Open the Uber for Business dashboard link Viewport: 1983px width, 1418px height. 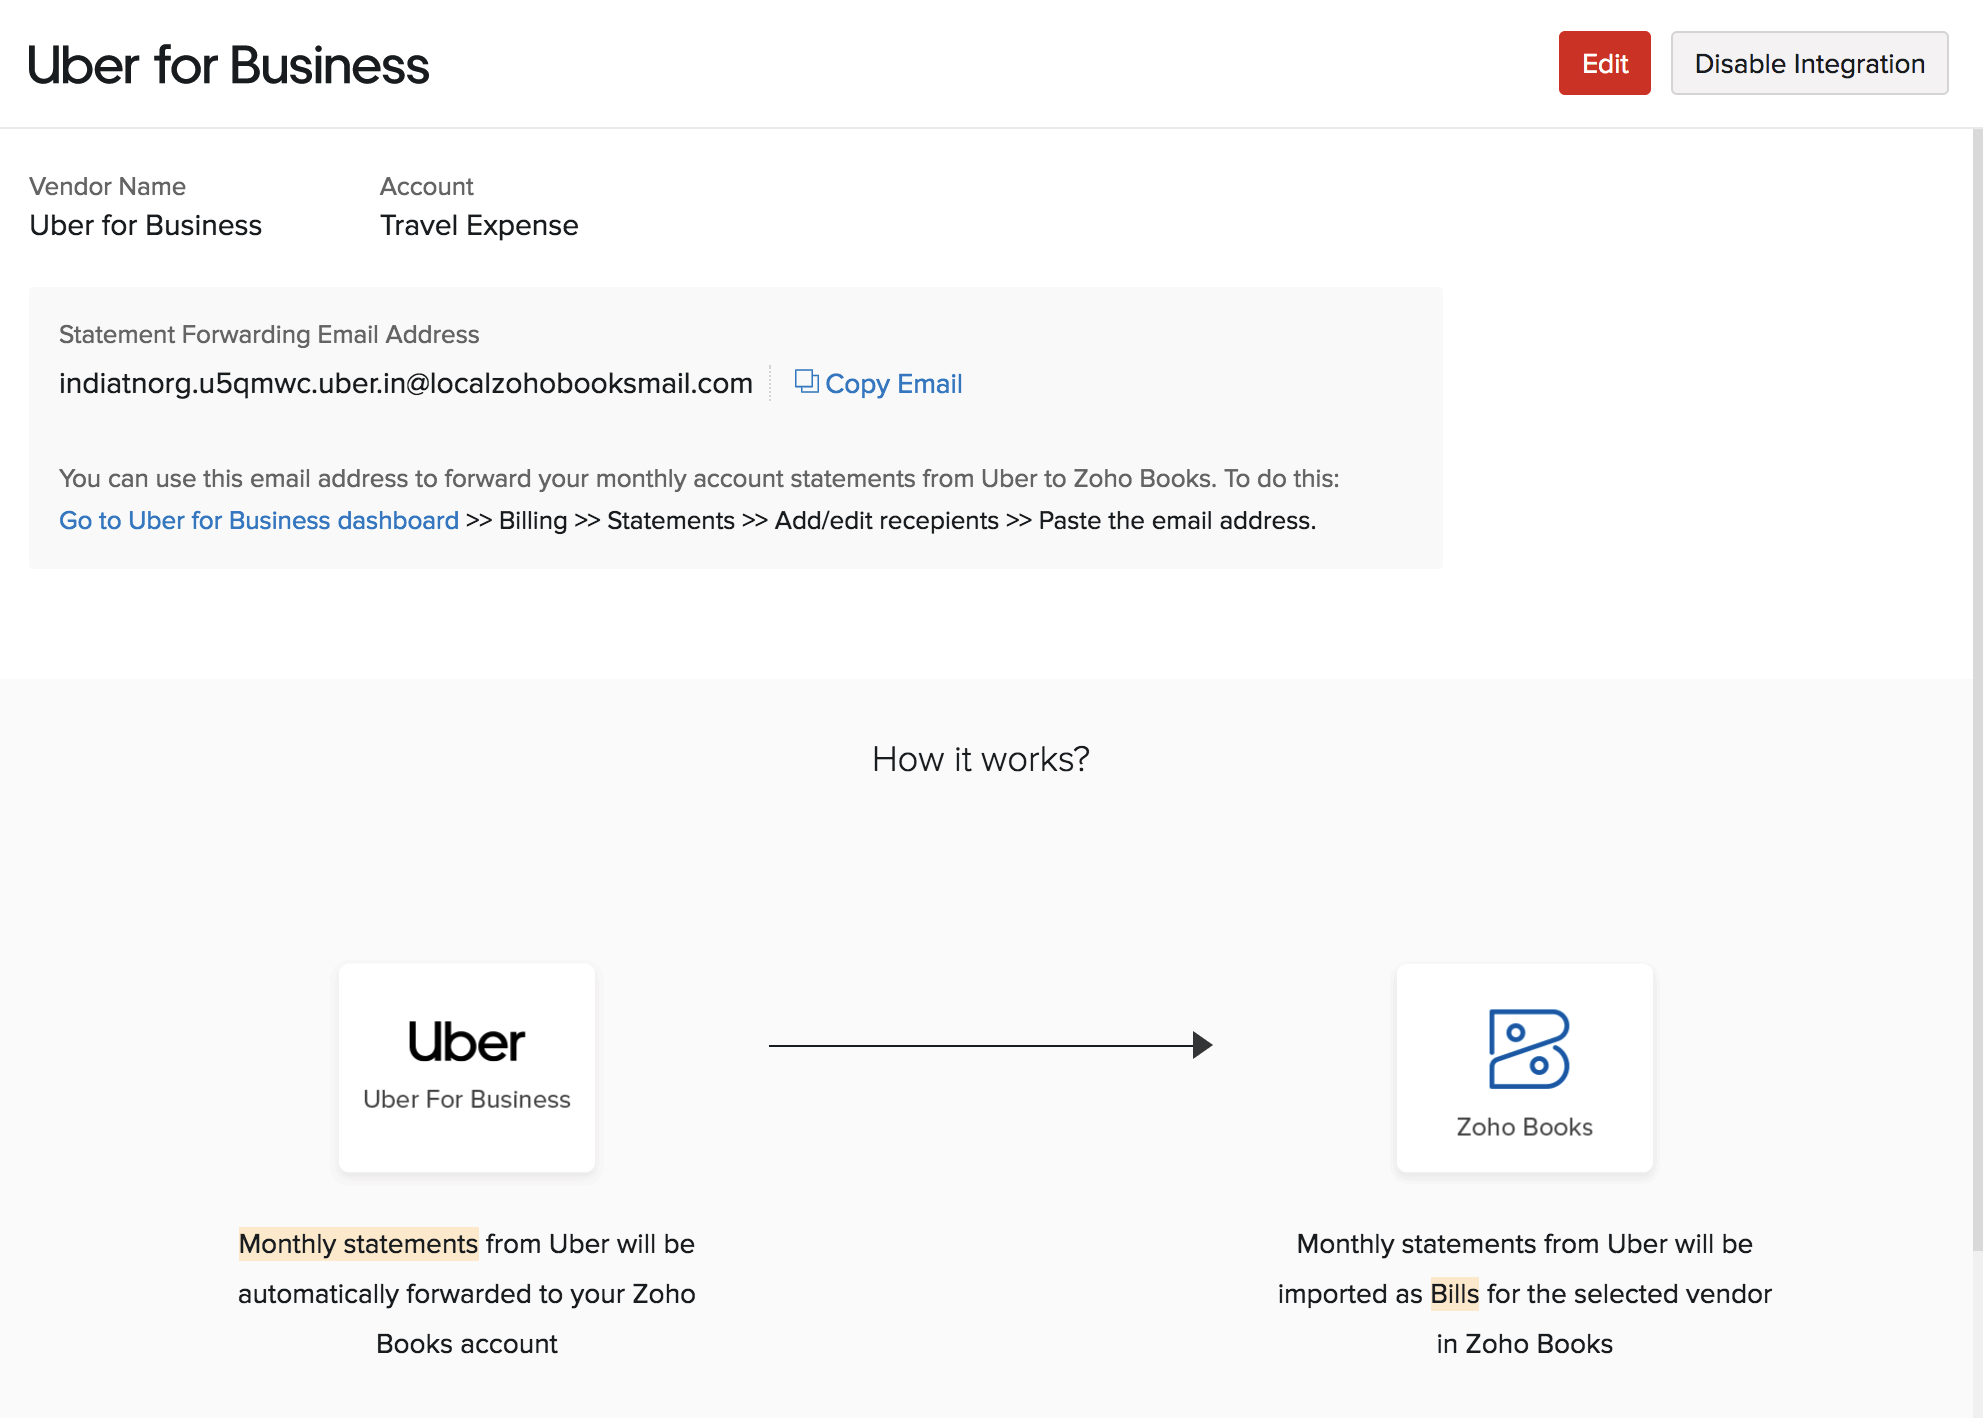tap(259, 521)
